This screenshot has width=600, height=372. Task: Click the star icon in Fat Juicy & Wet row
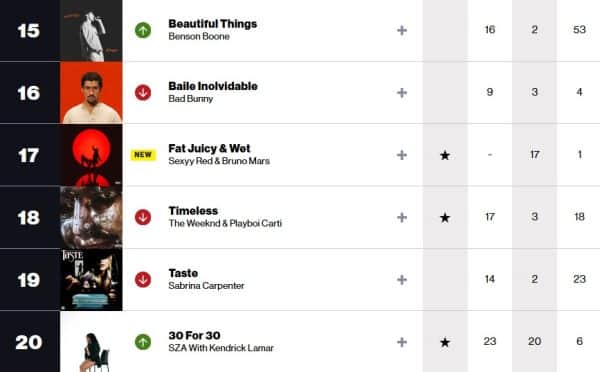(445, 155)
